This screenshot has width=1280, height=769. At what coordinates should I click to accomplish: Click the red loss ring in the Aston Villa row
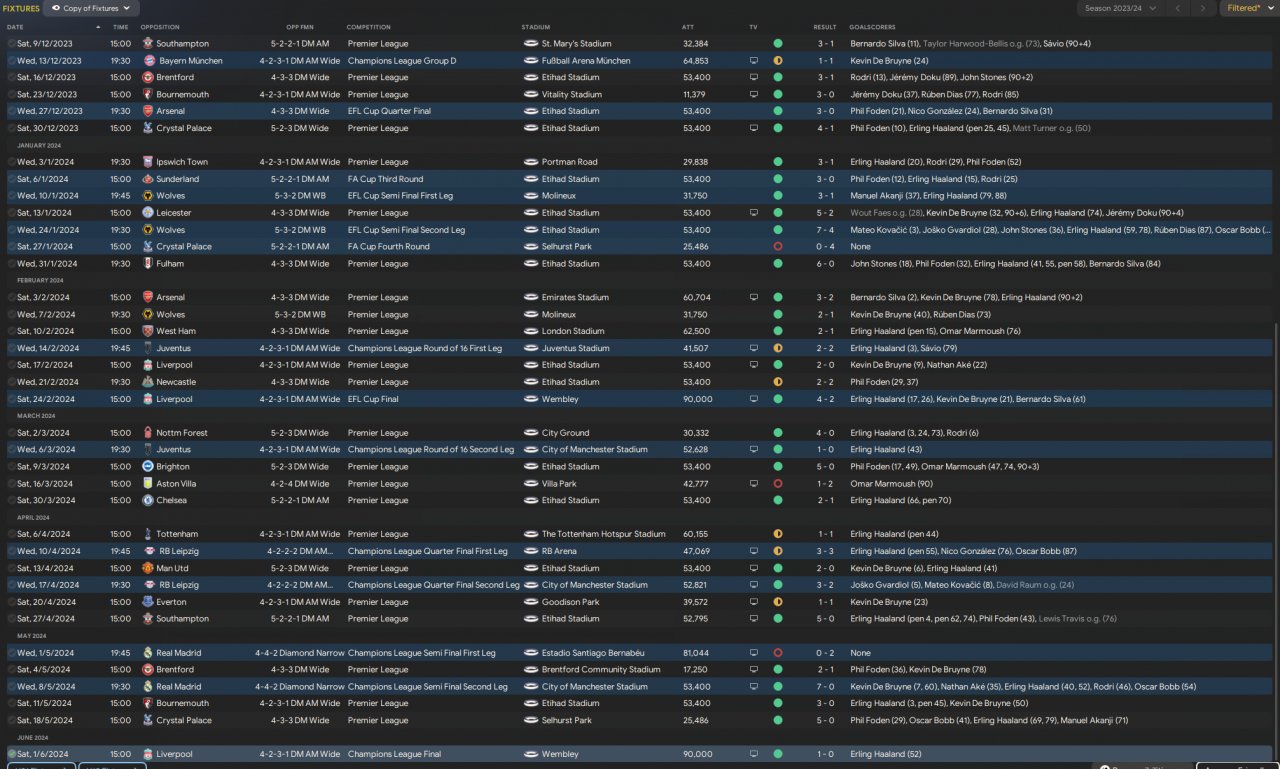click(x=778, y=484)
